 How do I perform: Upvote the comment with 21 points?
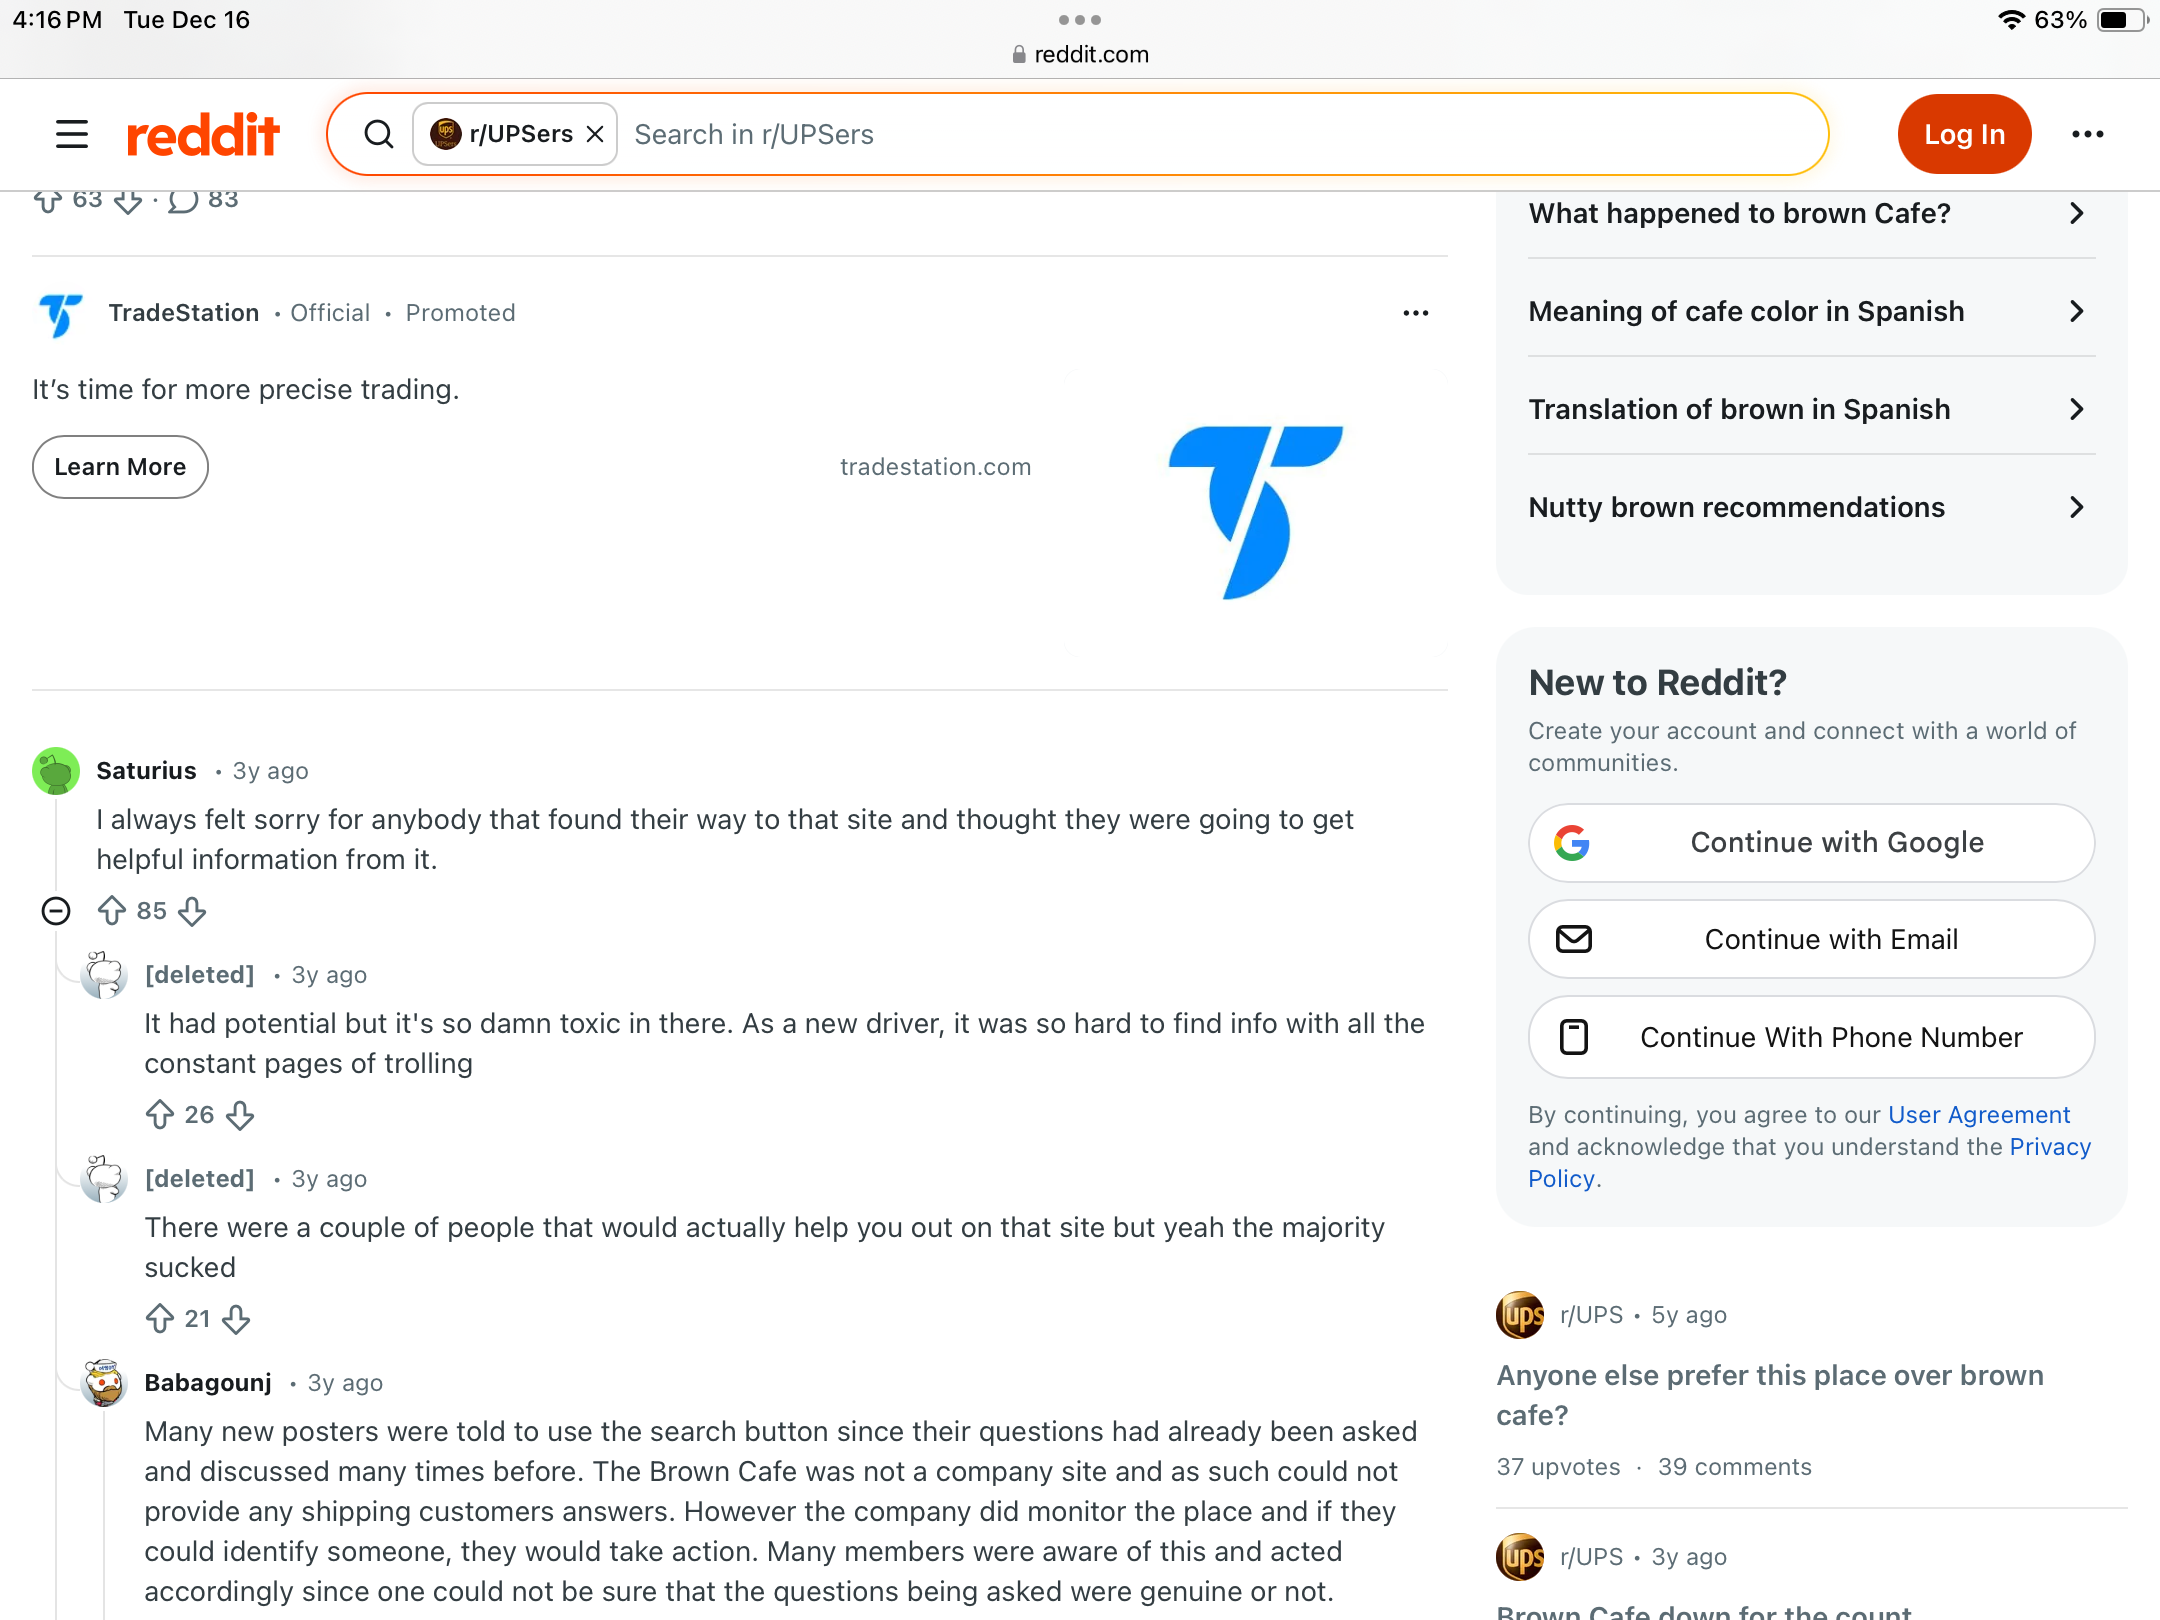[x=160, y=1319]
